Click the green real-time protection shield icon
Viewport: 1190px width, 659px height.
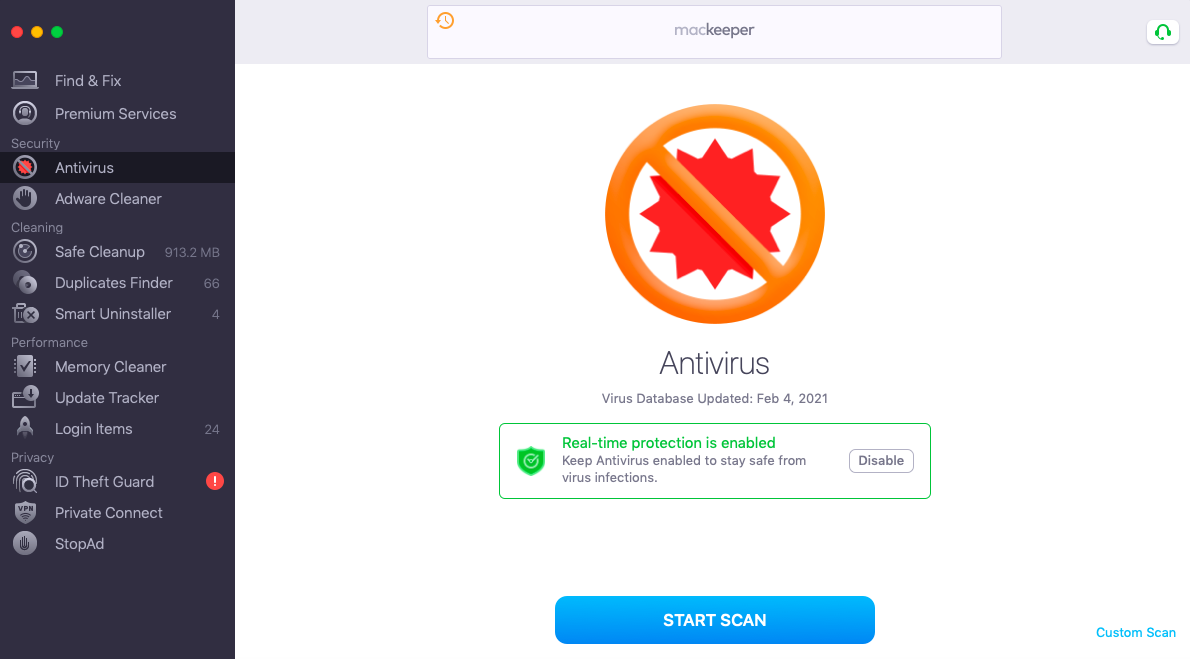[x=531, y=460]
